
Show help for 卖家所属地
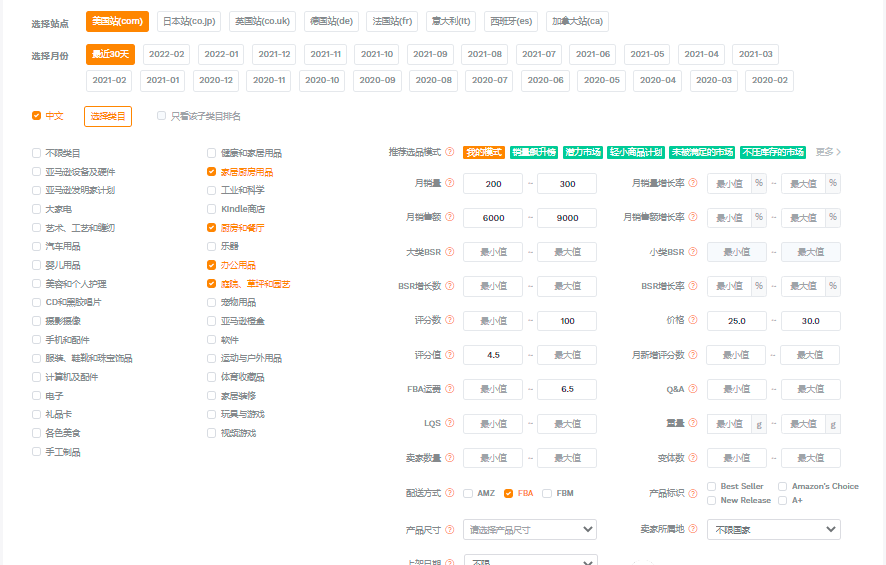click(693, 529)
